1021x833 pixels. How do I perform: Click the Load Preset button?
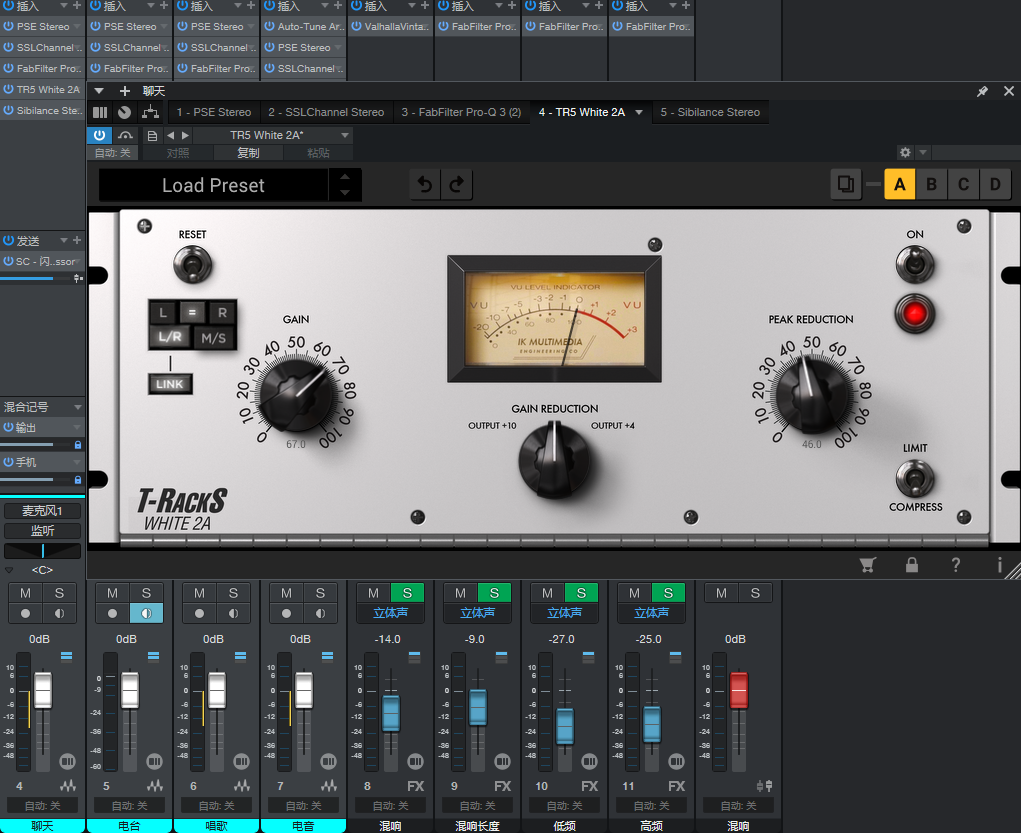pos(214,185)
